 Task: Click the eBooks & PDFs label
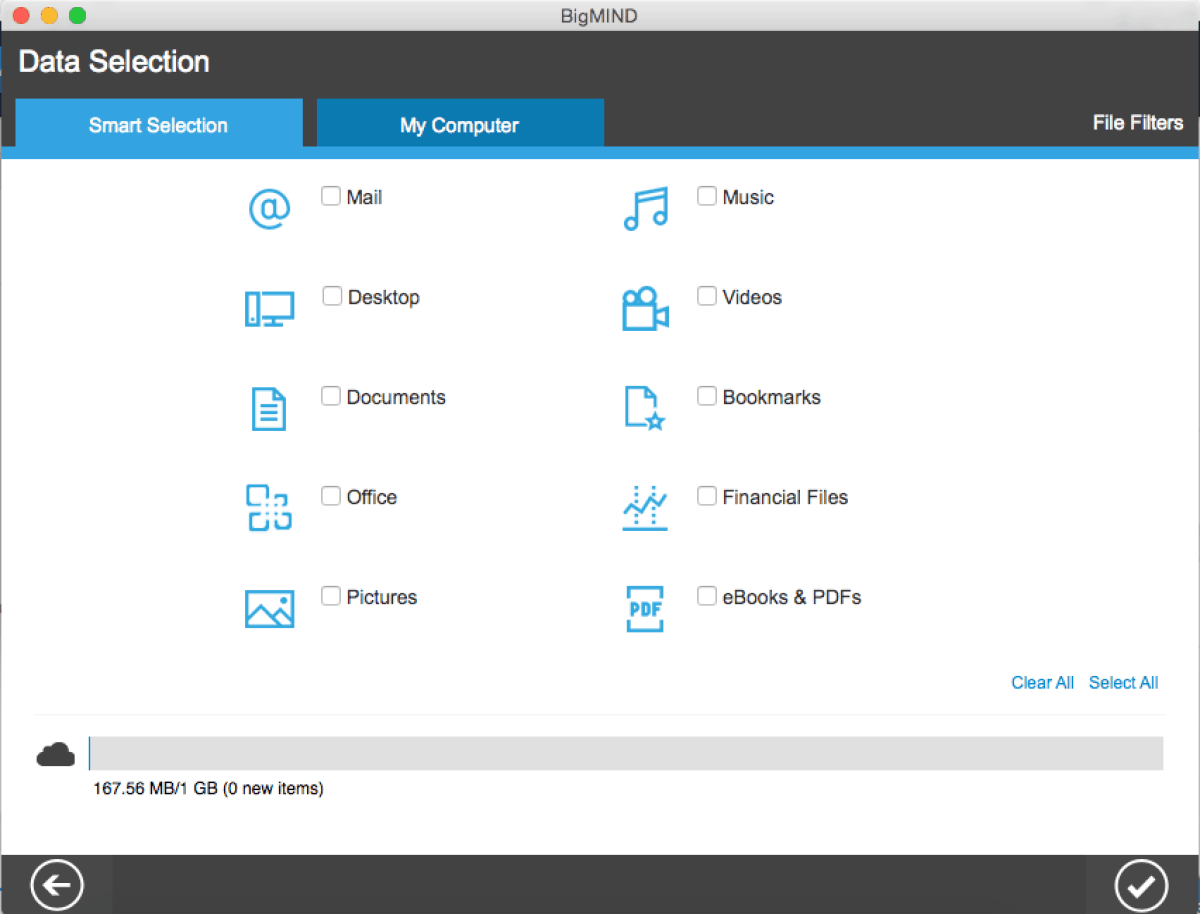pos(792,597)
